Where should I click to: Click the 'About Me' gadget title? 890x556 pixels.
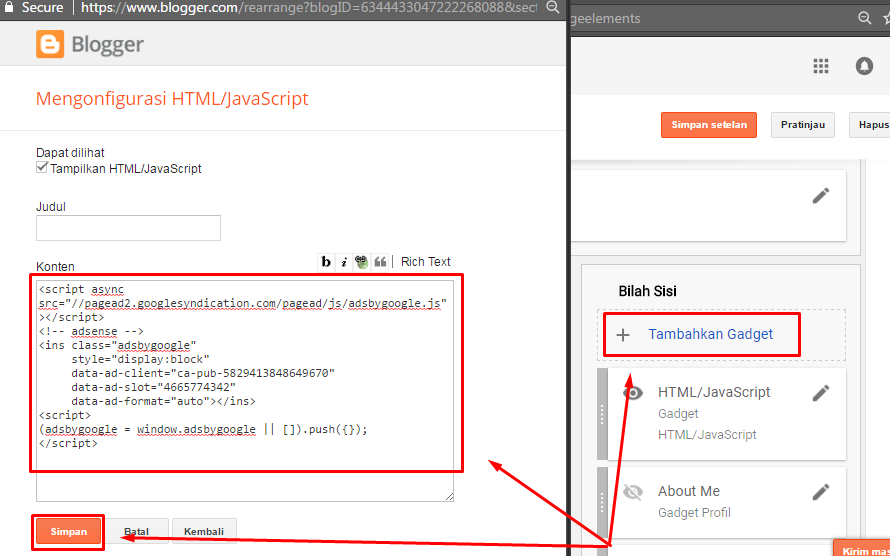tap(689, 491)
